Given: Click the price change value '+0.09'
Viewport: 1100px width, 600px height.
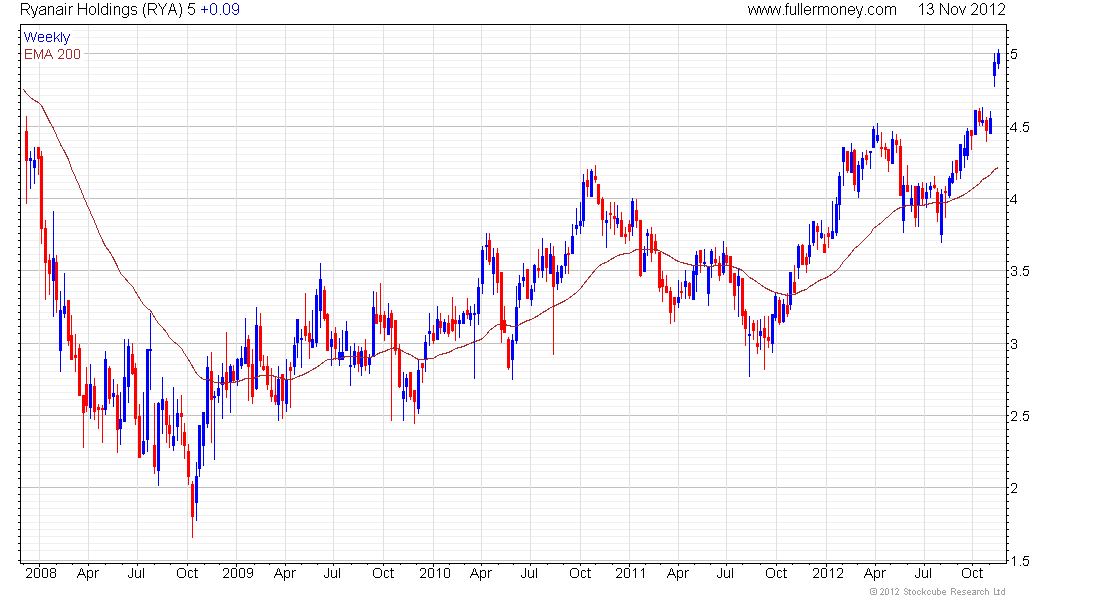Looking at the screenshot, I should point(220,10).
